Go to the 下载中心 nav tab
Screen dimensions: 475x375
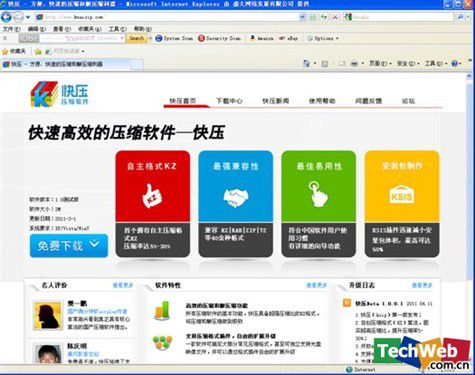point(229,101)
